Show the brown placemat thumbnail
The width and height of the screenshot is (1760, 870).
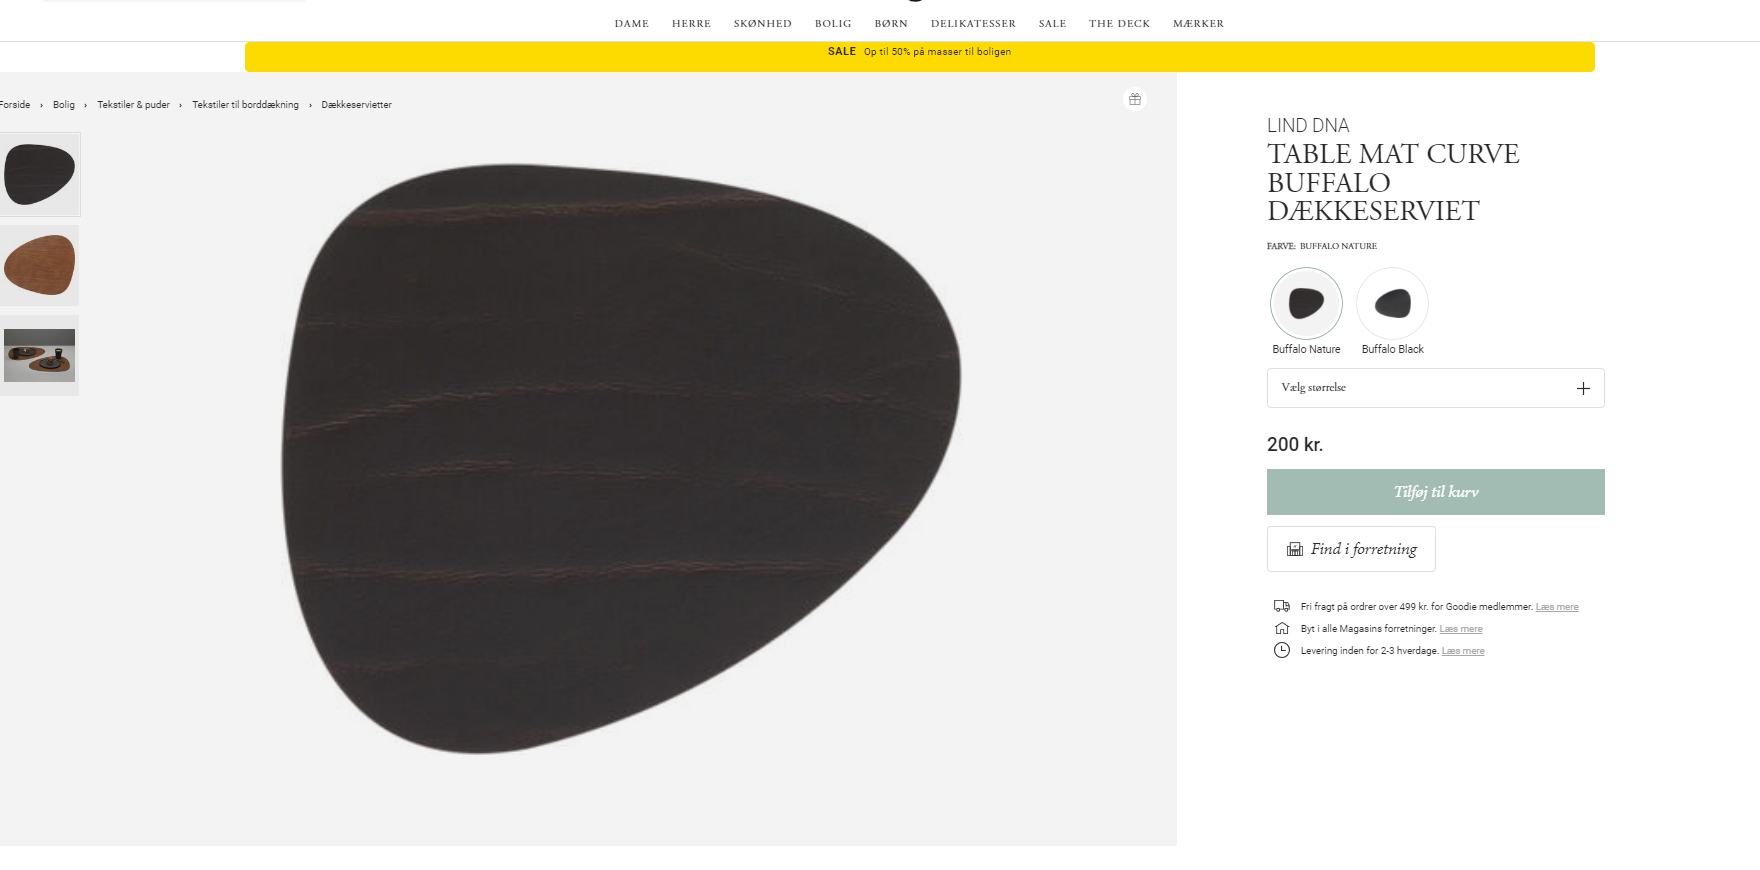tap(39, 265)
